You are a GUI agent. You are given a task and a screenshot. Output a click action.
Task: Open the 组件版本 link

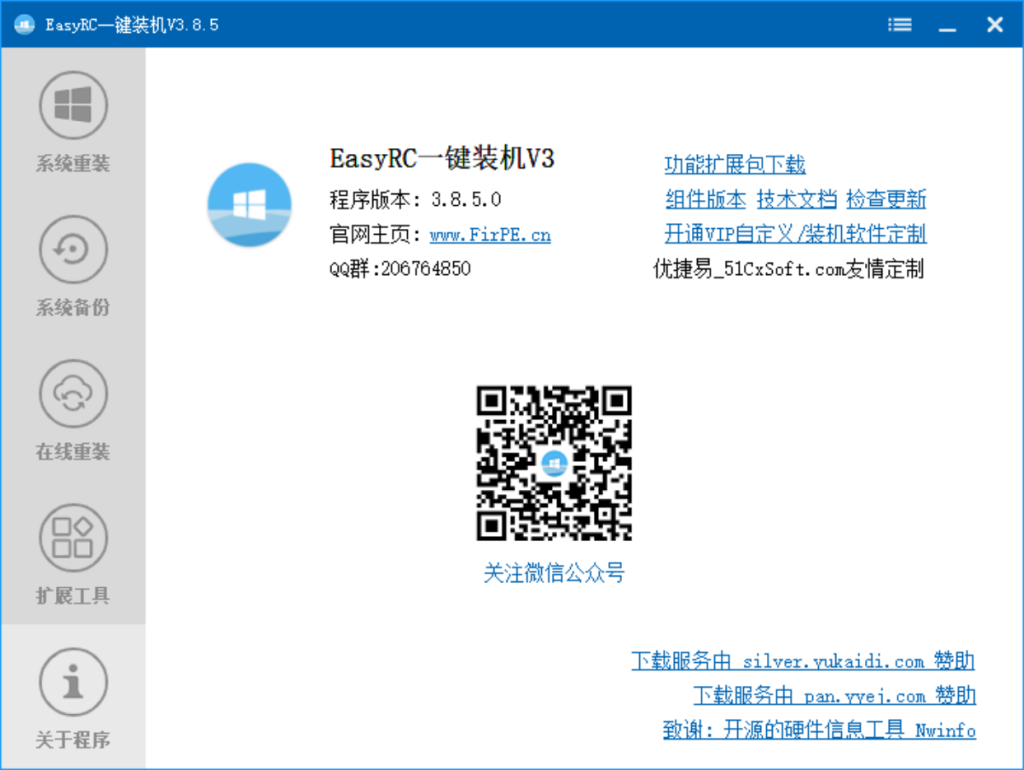click(x=705, y=199)
